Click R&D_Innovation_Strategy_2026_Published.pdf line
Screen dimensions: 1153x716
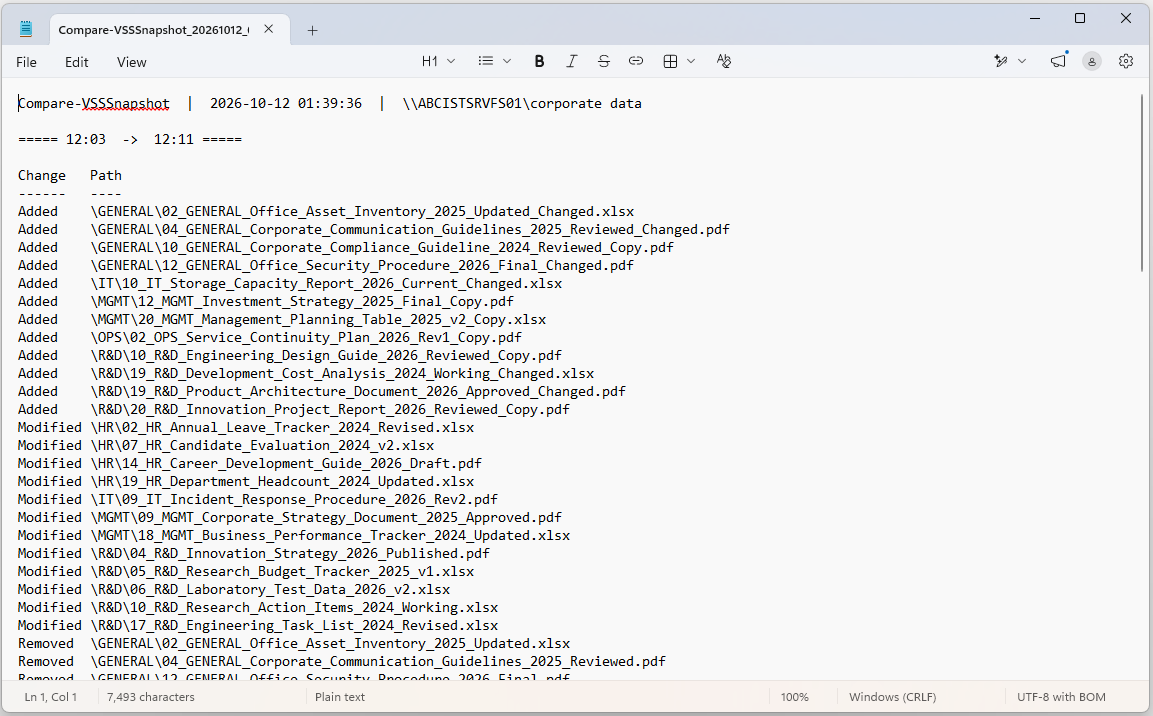[x=254, y=554]
